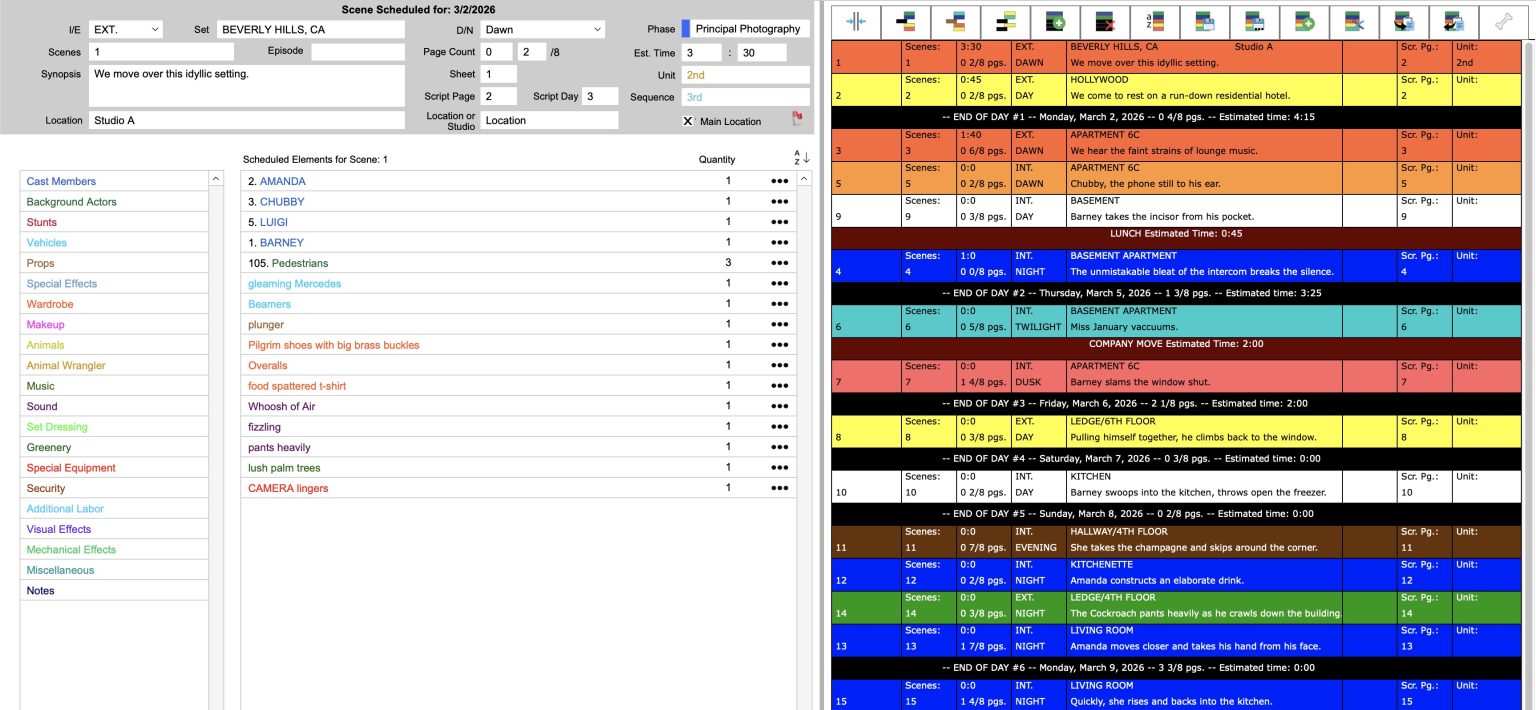Click the colored strips with green plus icon
The height and width of the screenshot is (710, 1536).
click(1305, 20)
